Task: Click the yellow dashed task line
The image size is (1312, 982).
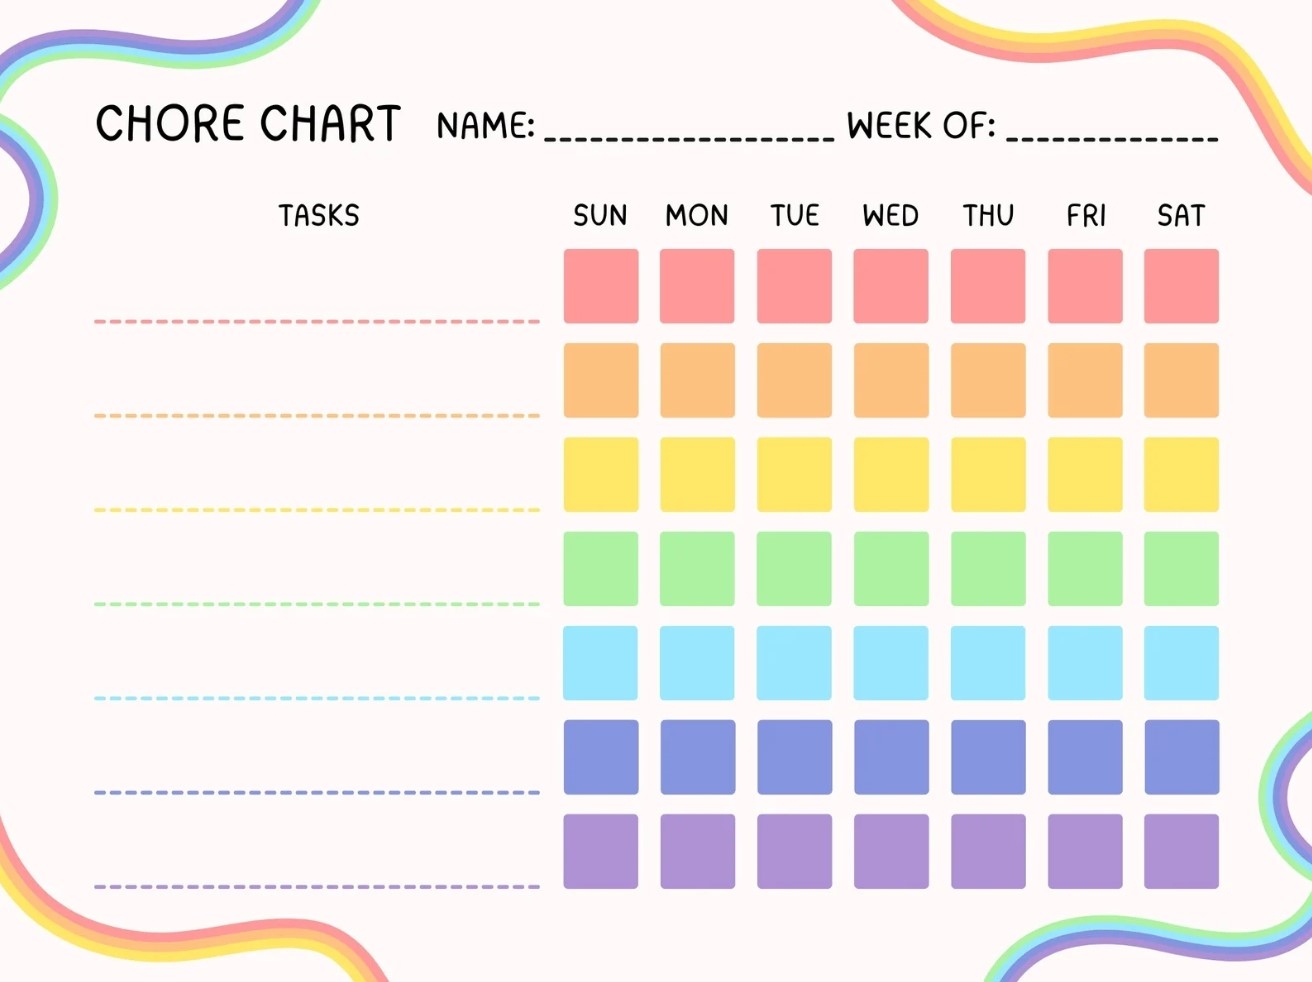Action: coord(317,510)
